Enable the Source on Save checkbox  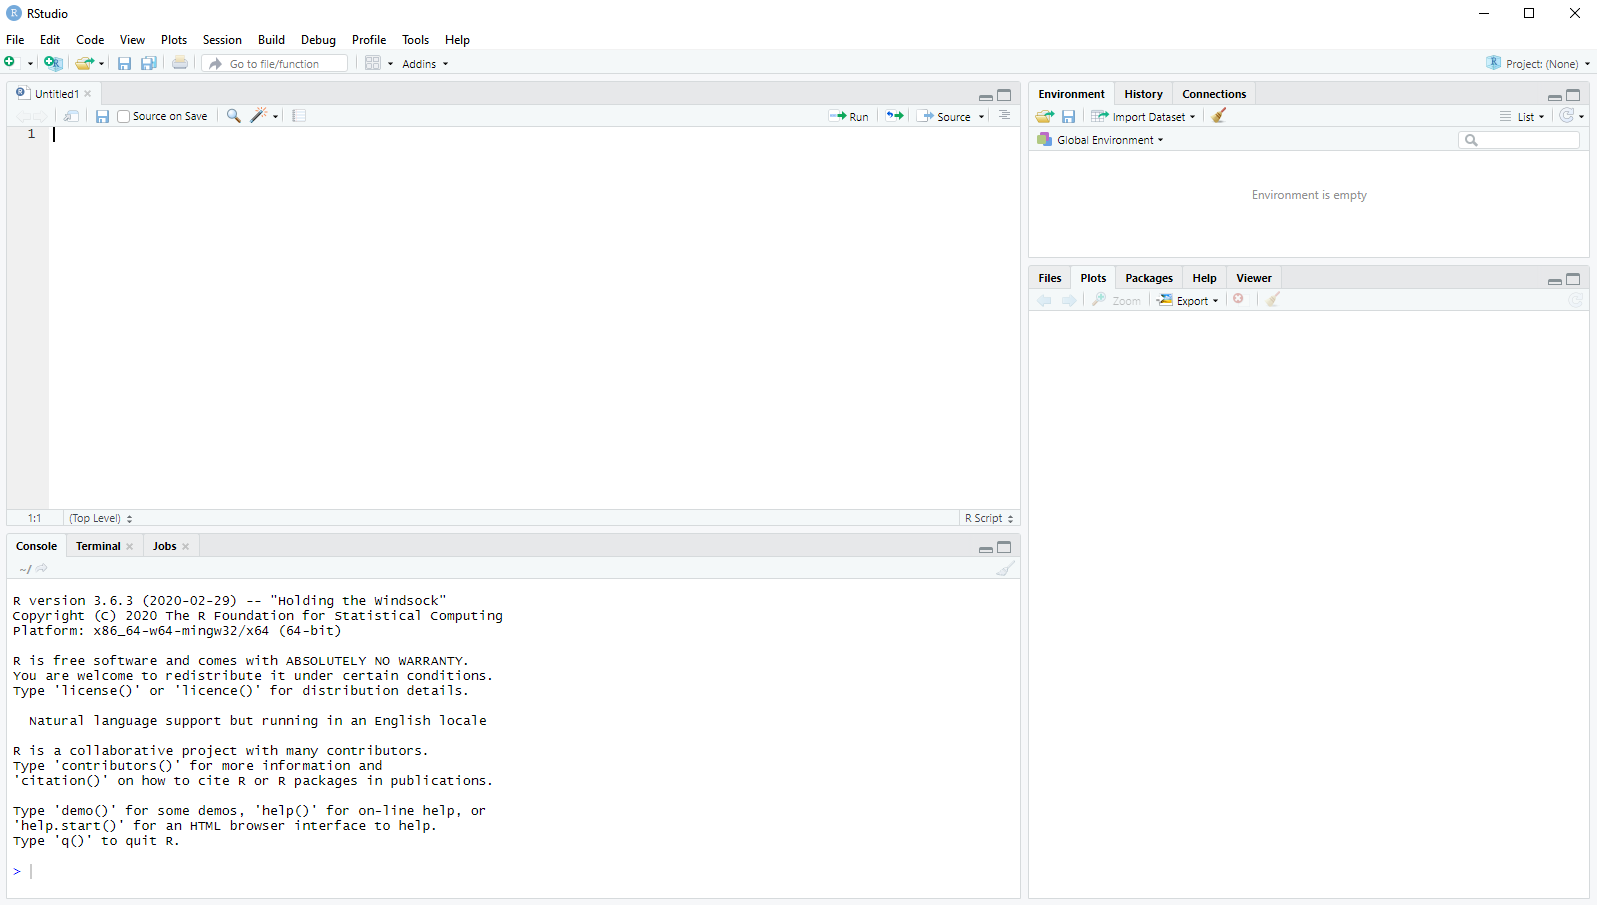(124, 116)
